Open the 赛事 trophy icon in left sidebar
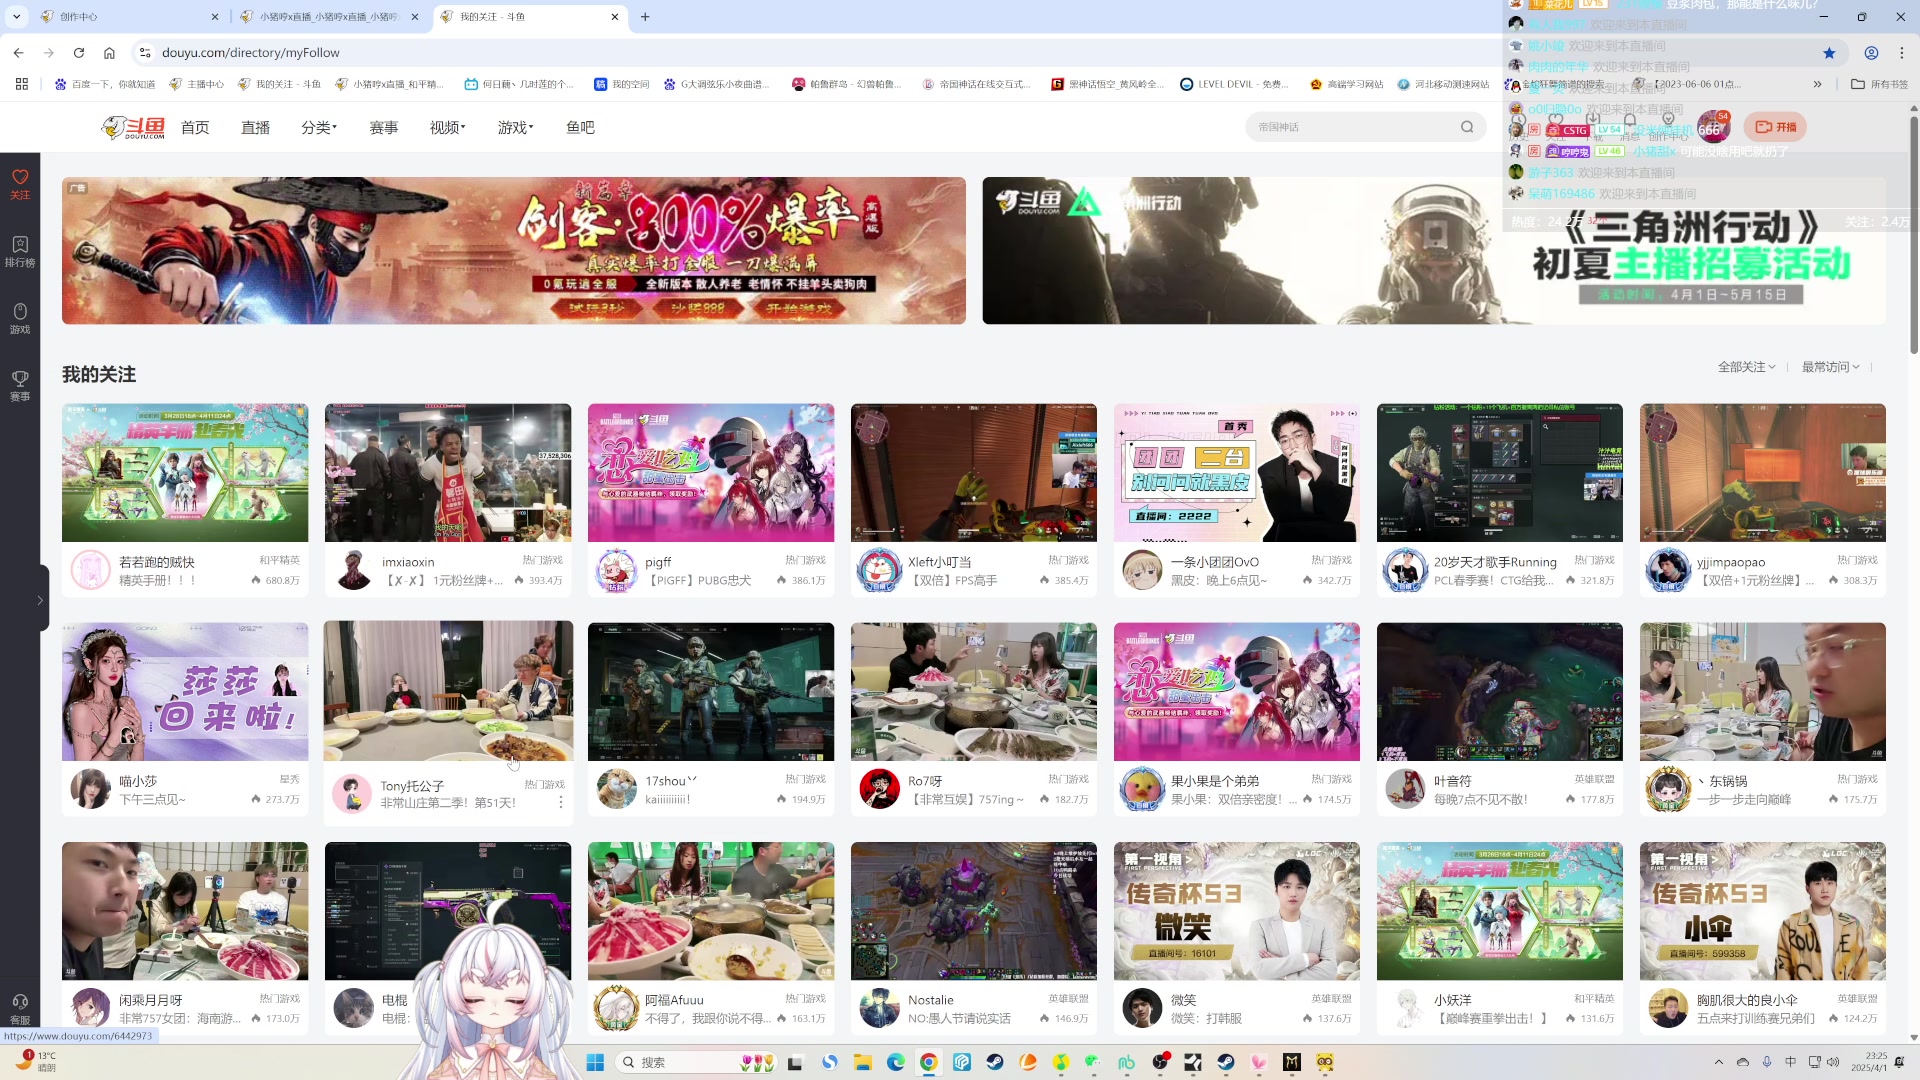The height and width of the screenshot is (1080, 1920). 20,385
